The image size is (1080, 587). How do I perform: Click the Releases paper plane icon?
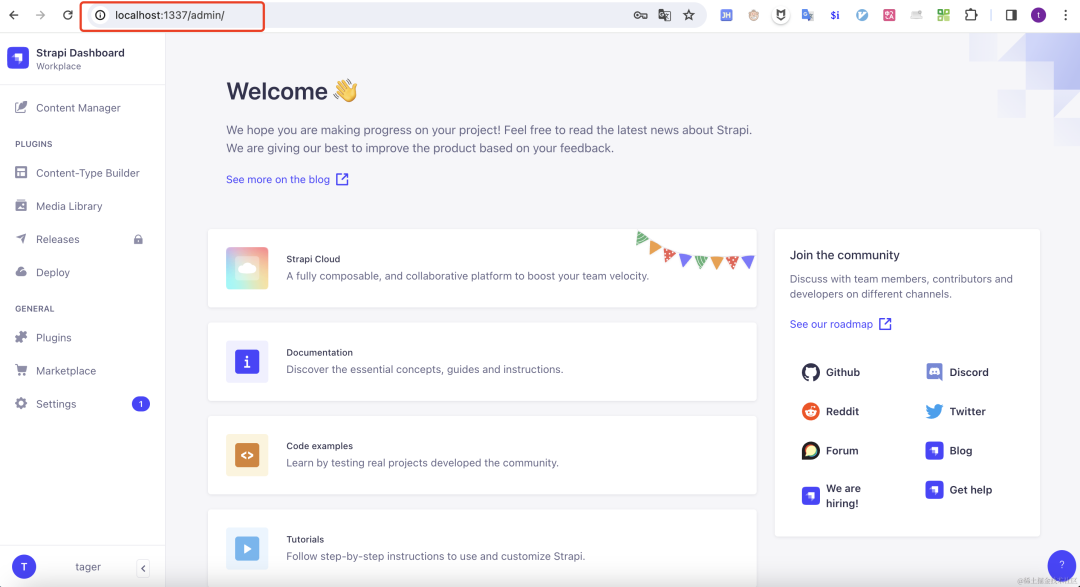coord(21,238)
